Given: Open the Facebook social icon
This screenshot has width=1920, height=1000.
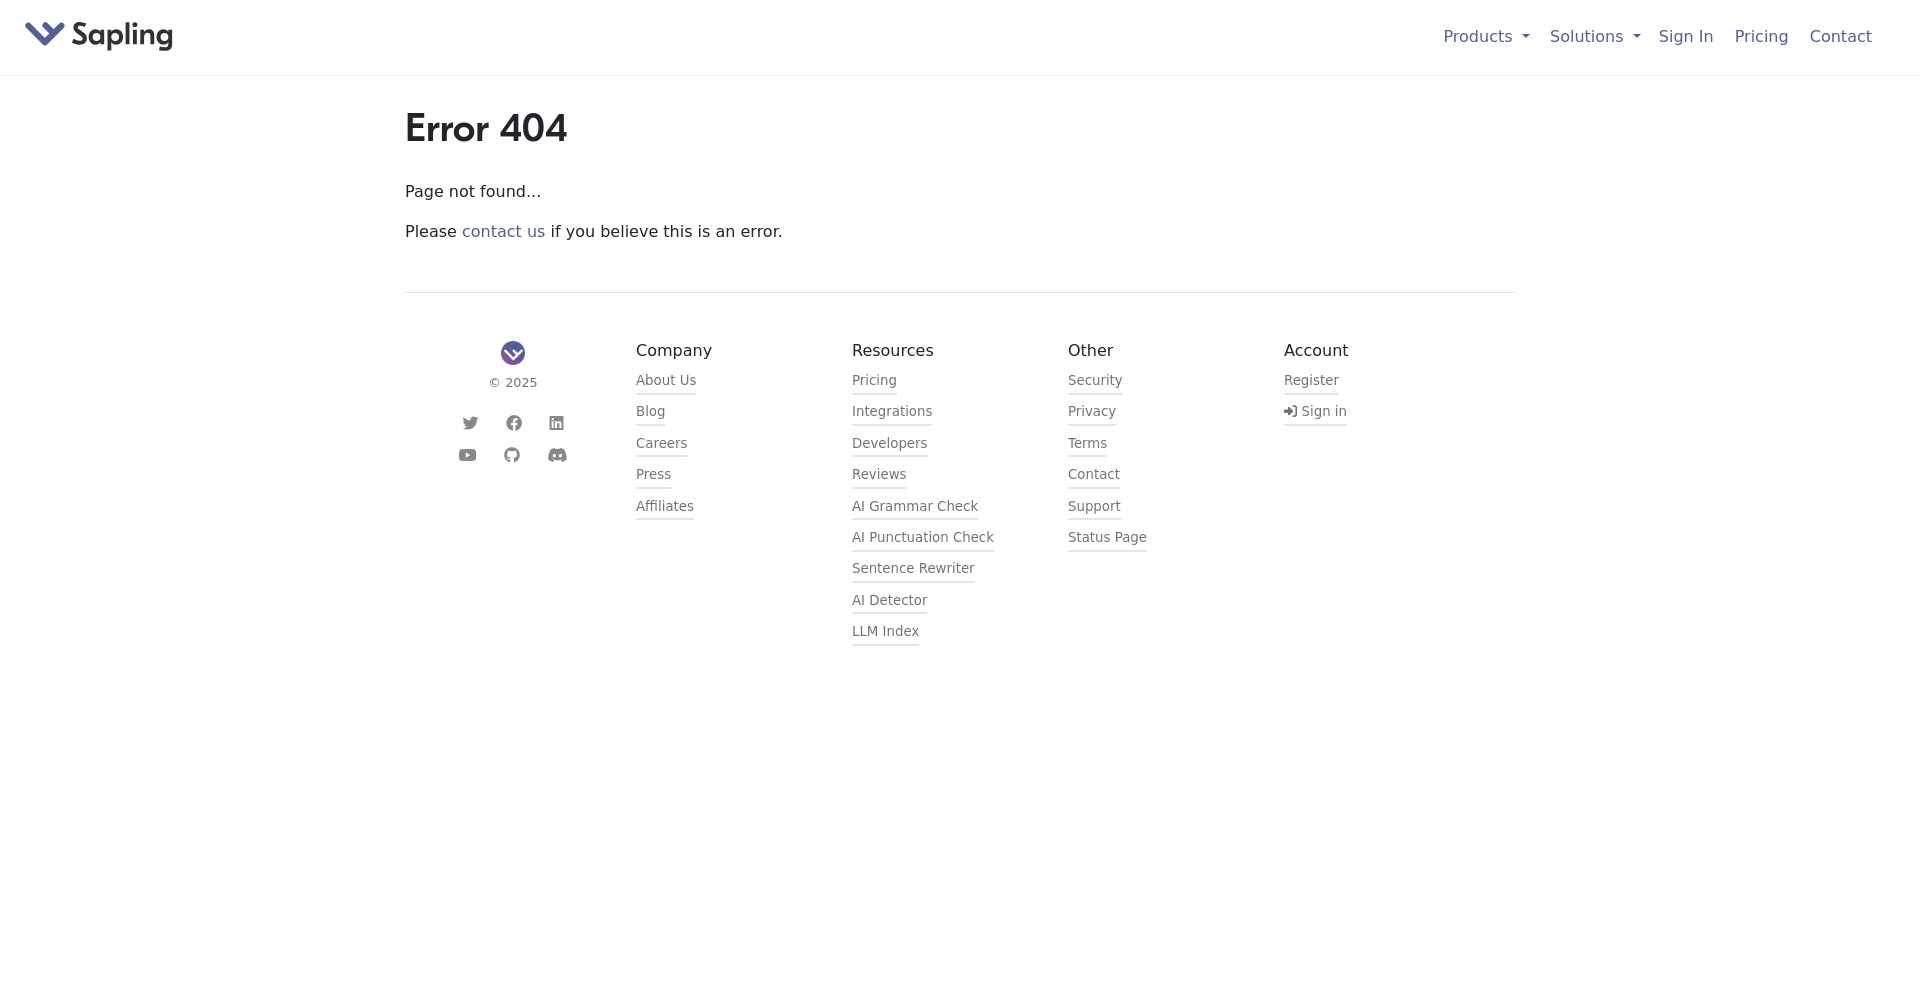Looking at the screenshot, I should pos(514,423).
